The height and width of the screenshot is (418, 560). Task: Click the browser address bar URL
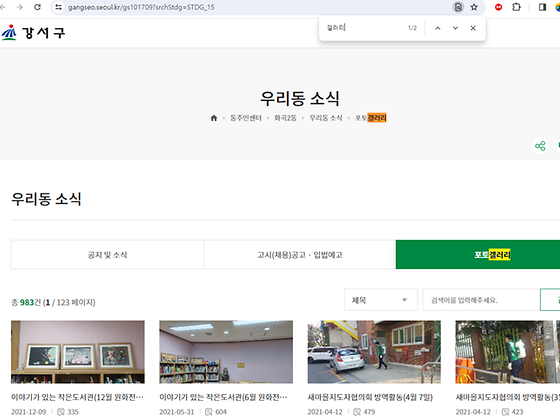point(141,7)
